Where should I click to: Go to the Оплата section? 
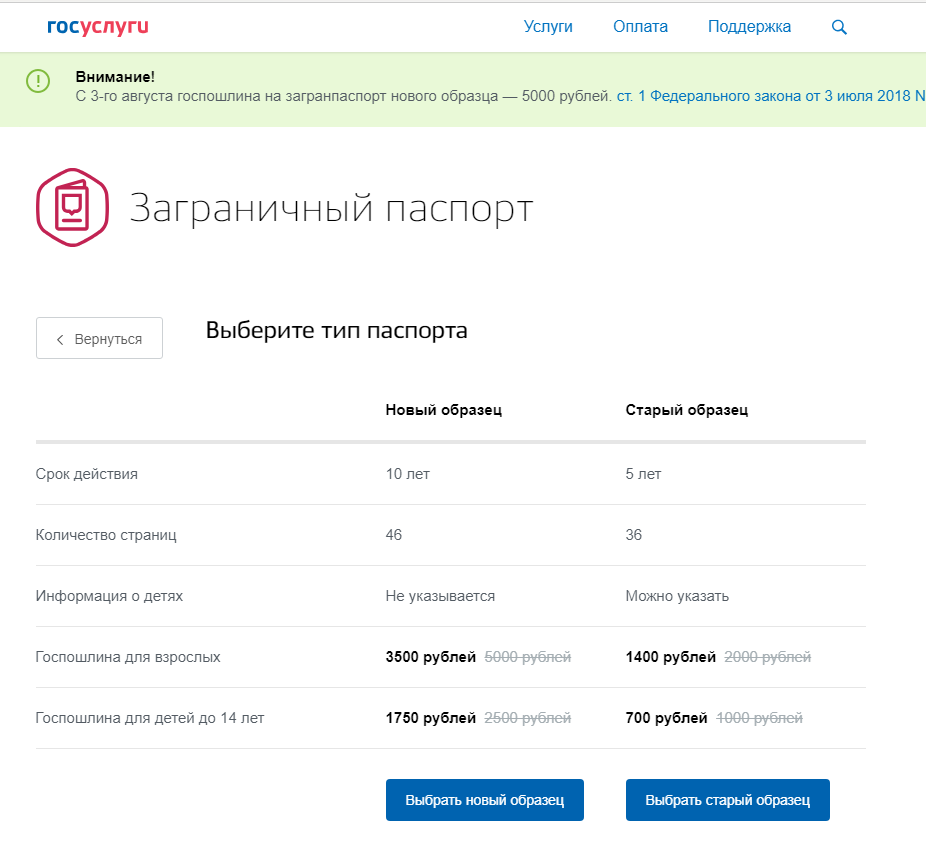[640, 27]
